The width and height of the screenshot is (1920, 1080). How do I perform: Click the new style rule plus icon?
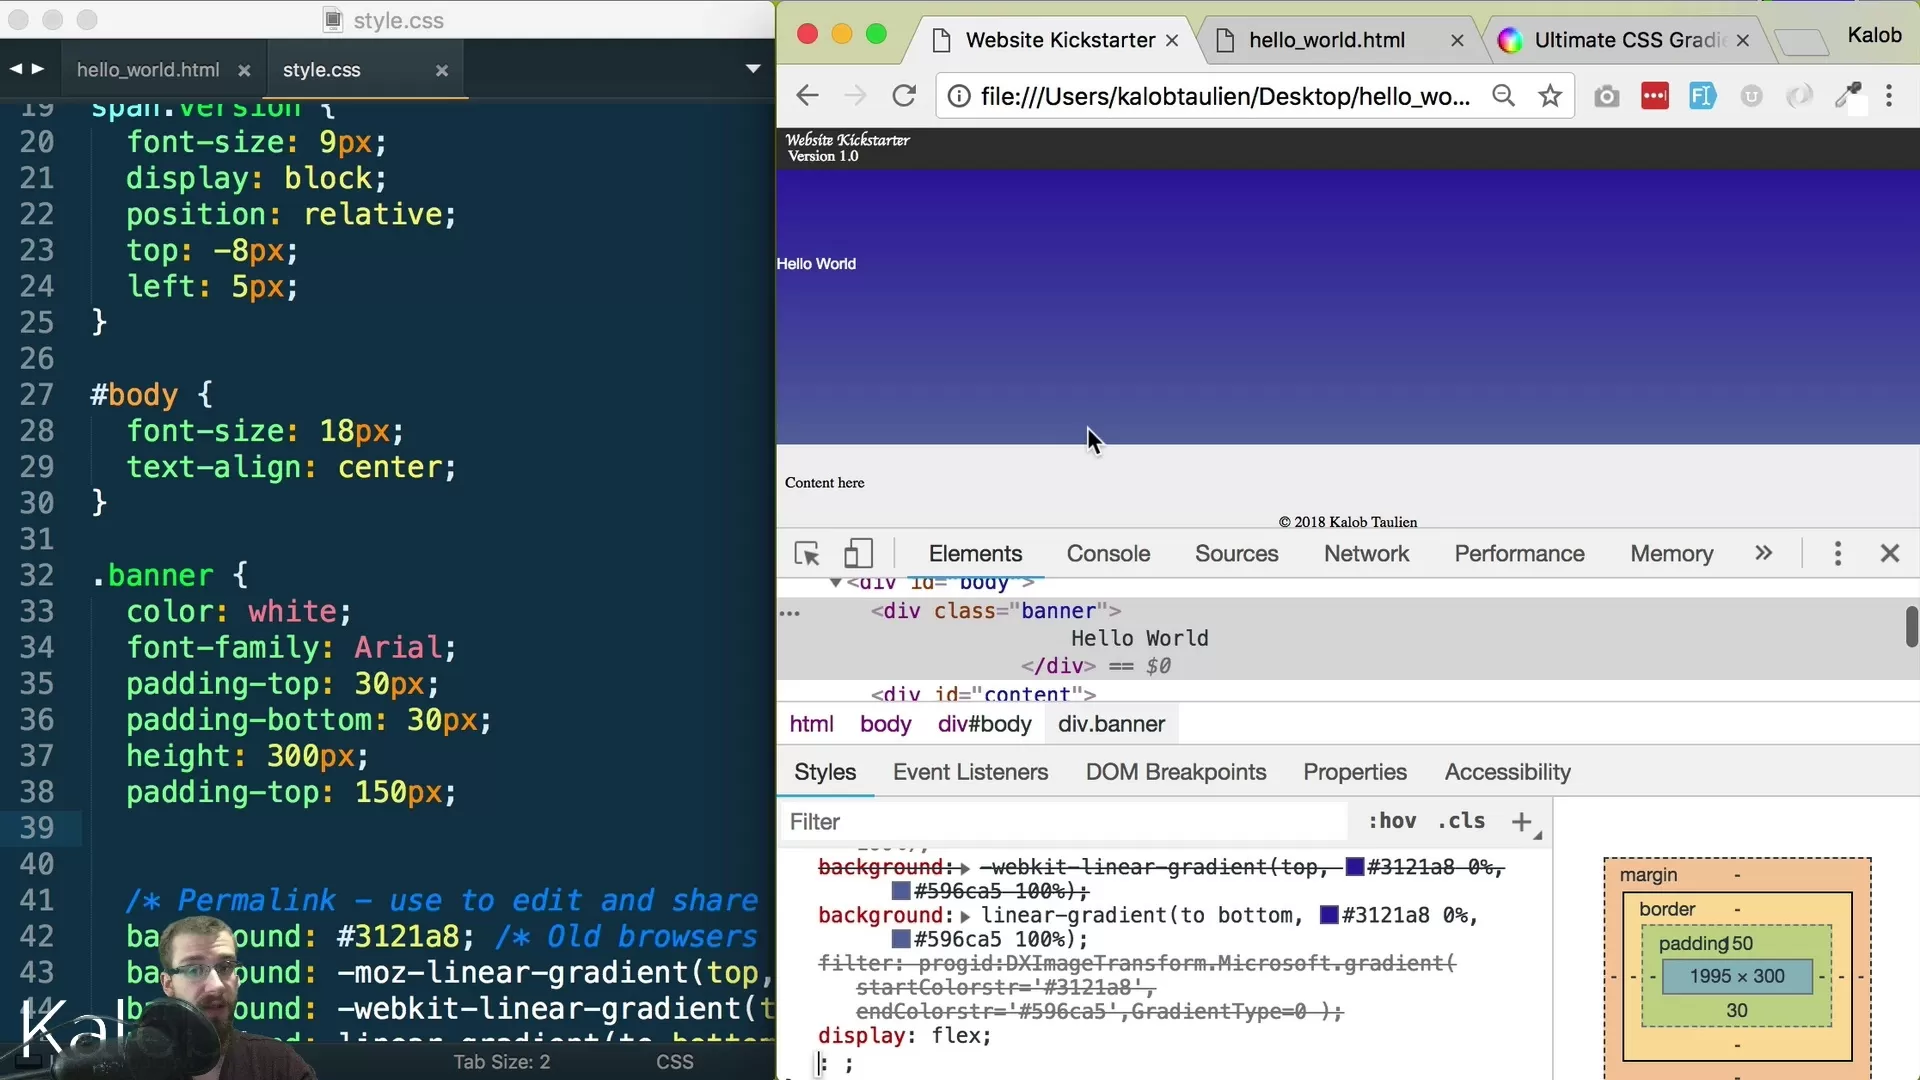pyautogui.click(x=1522, y=822)
